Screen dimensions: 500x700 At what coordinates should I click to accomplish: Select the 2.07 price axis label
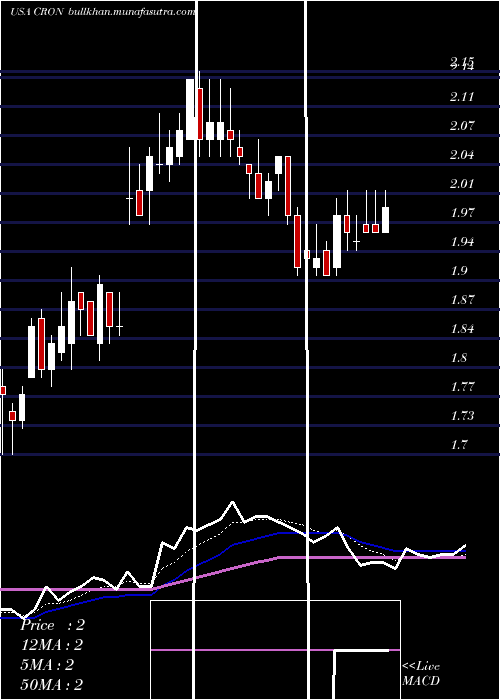462,125
